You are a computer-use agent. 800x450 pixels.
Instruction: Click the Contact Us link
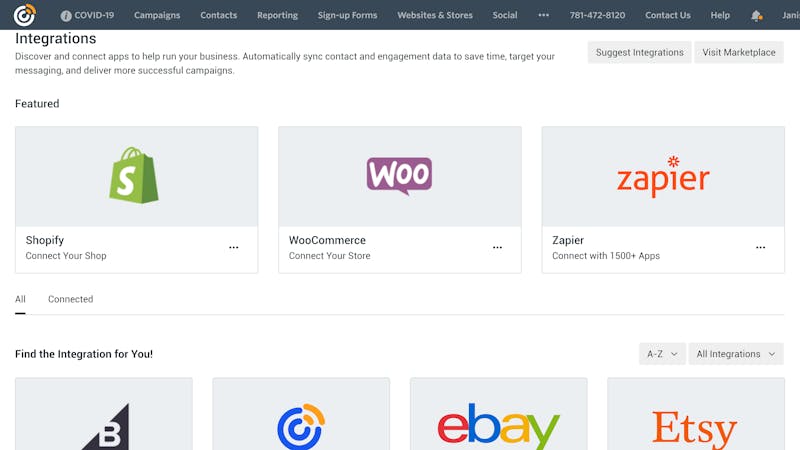point(667,15)
